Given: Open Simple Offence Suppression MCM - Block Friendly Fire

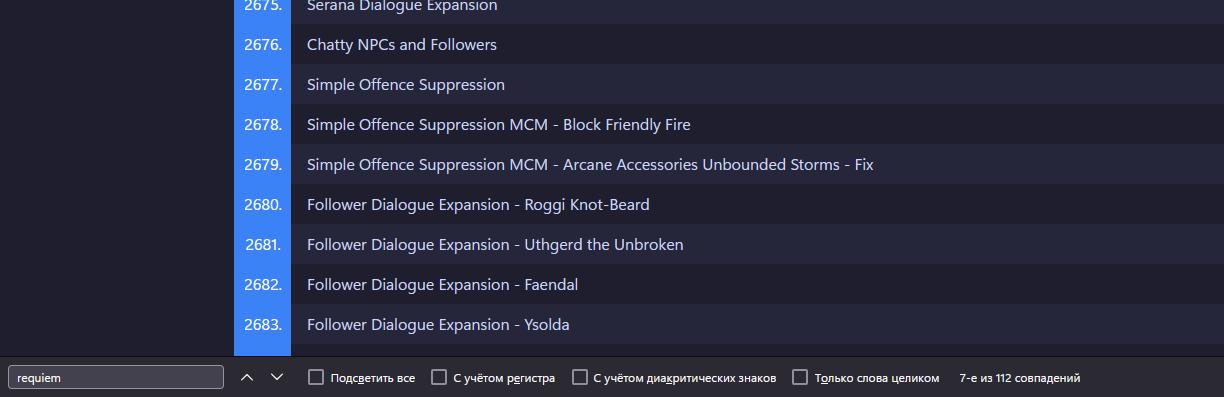Looking at the screenshot, I should [x=757, y=124].
